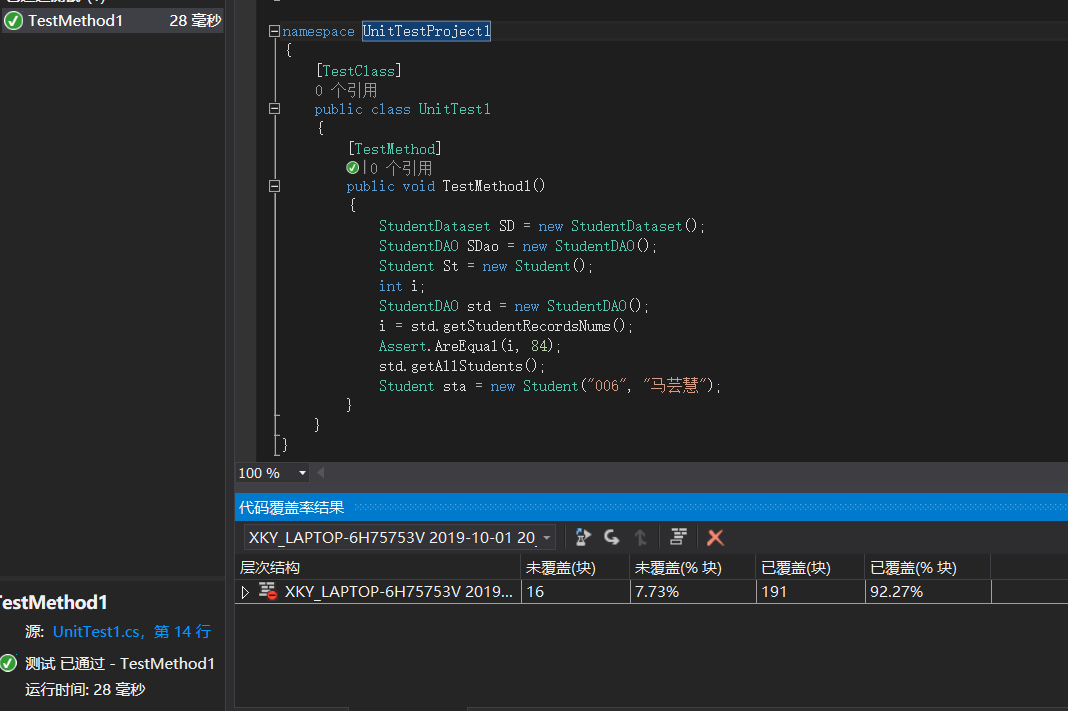
Task: Open source link UnitTest1.cs, 第 14 行
Action: (132, 631)
